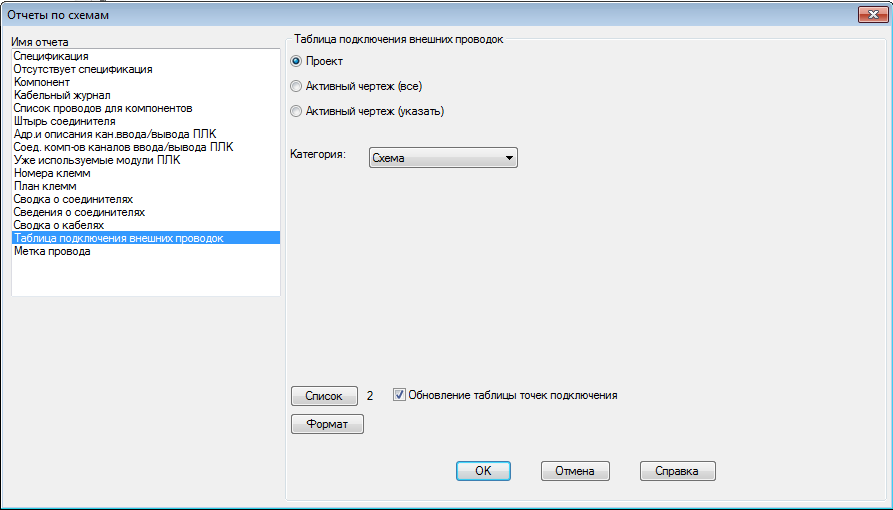Screen dimensions: 893x510
Task: Select Сводка о кабелях item
Action: coord(59,225)
